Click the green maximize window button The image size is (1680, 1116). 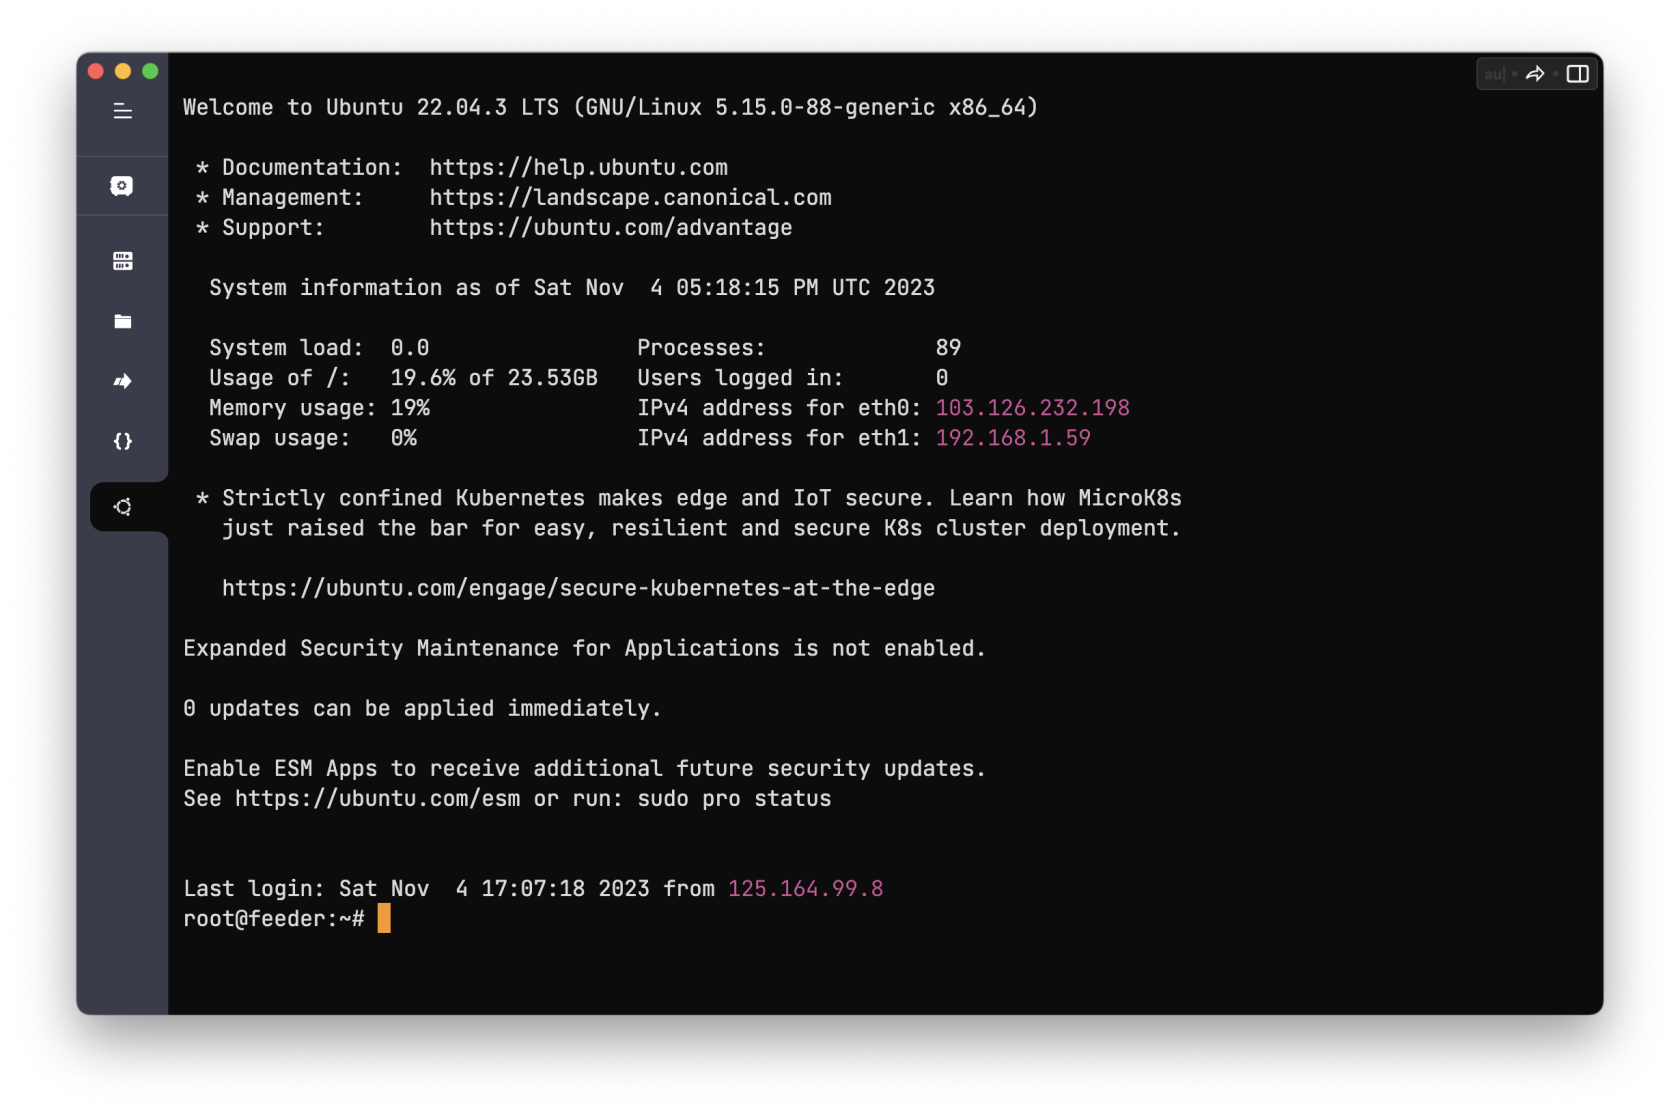coord(150,71)
